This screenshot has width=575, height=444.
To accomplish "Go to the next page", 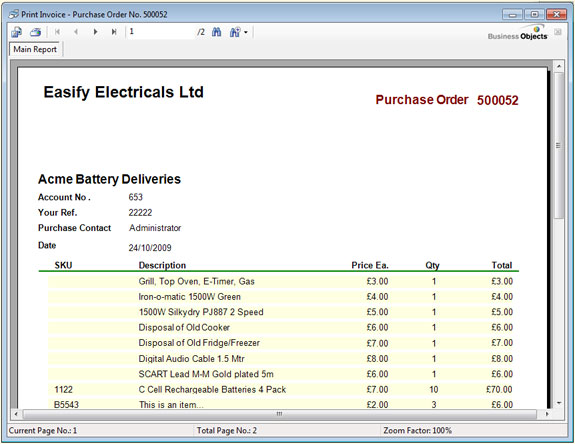I will (95, 32).
